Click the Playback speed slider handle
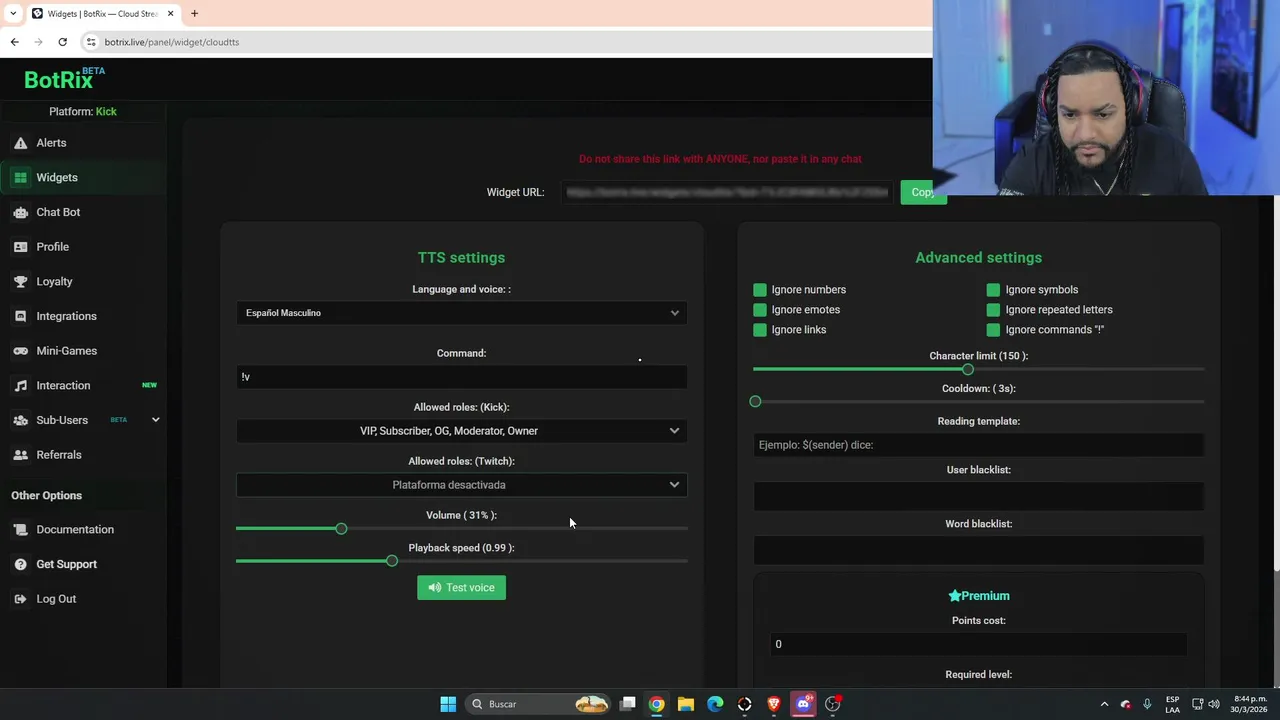 [392, 561]
